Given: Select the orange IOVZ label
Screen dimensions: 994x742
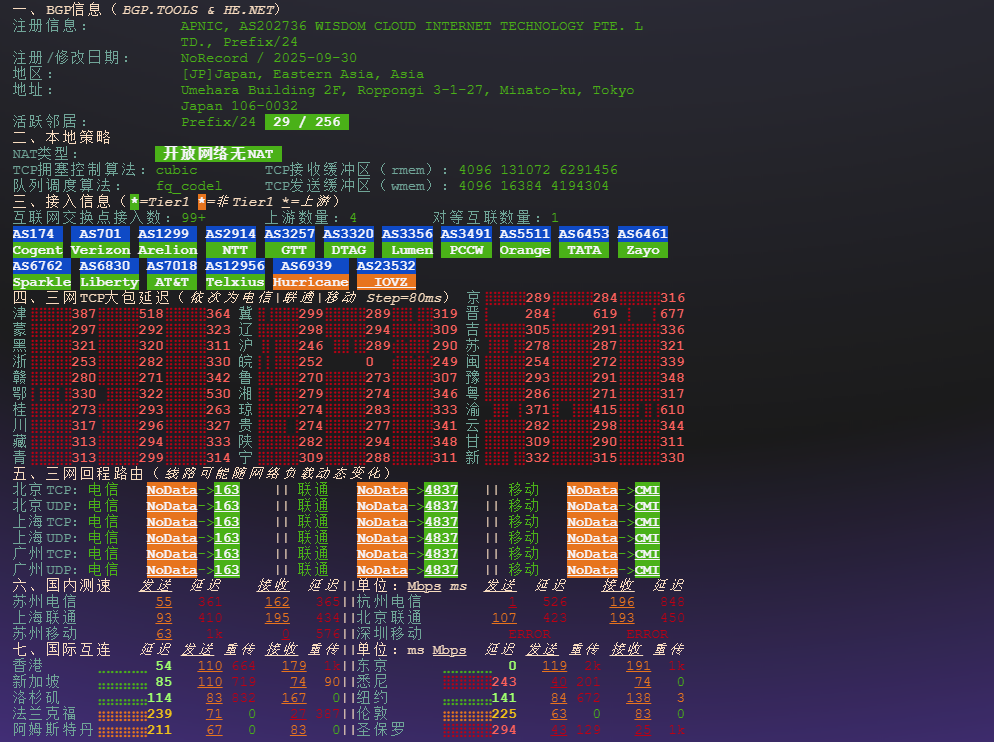Looking at the screenshot, I should (x=386, y=282).
